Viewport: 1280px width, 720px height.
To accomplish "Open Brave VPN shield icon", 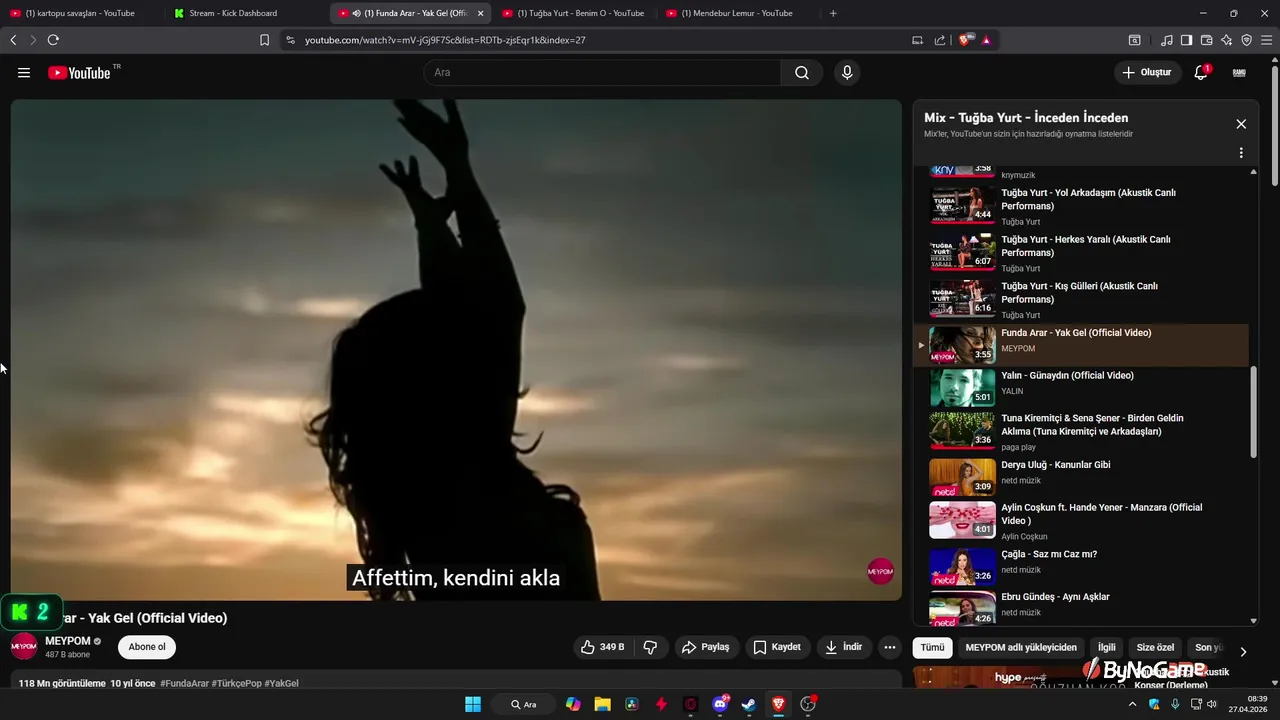I will coord(1246,40).
